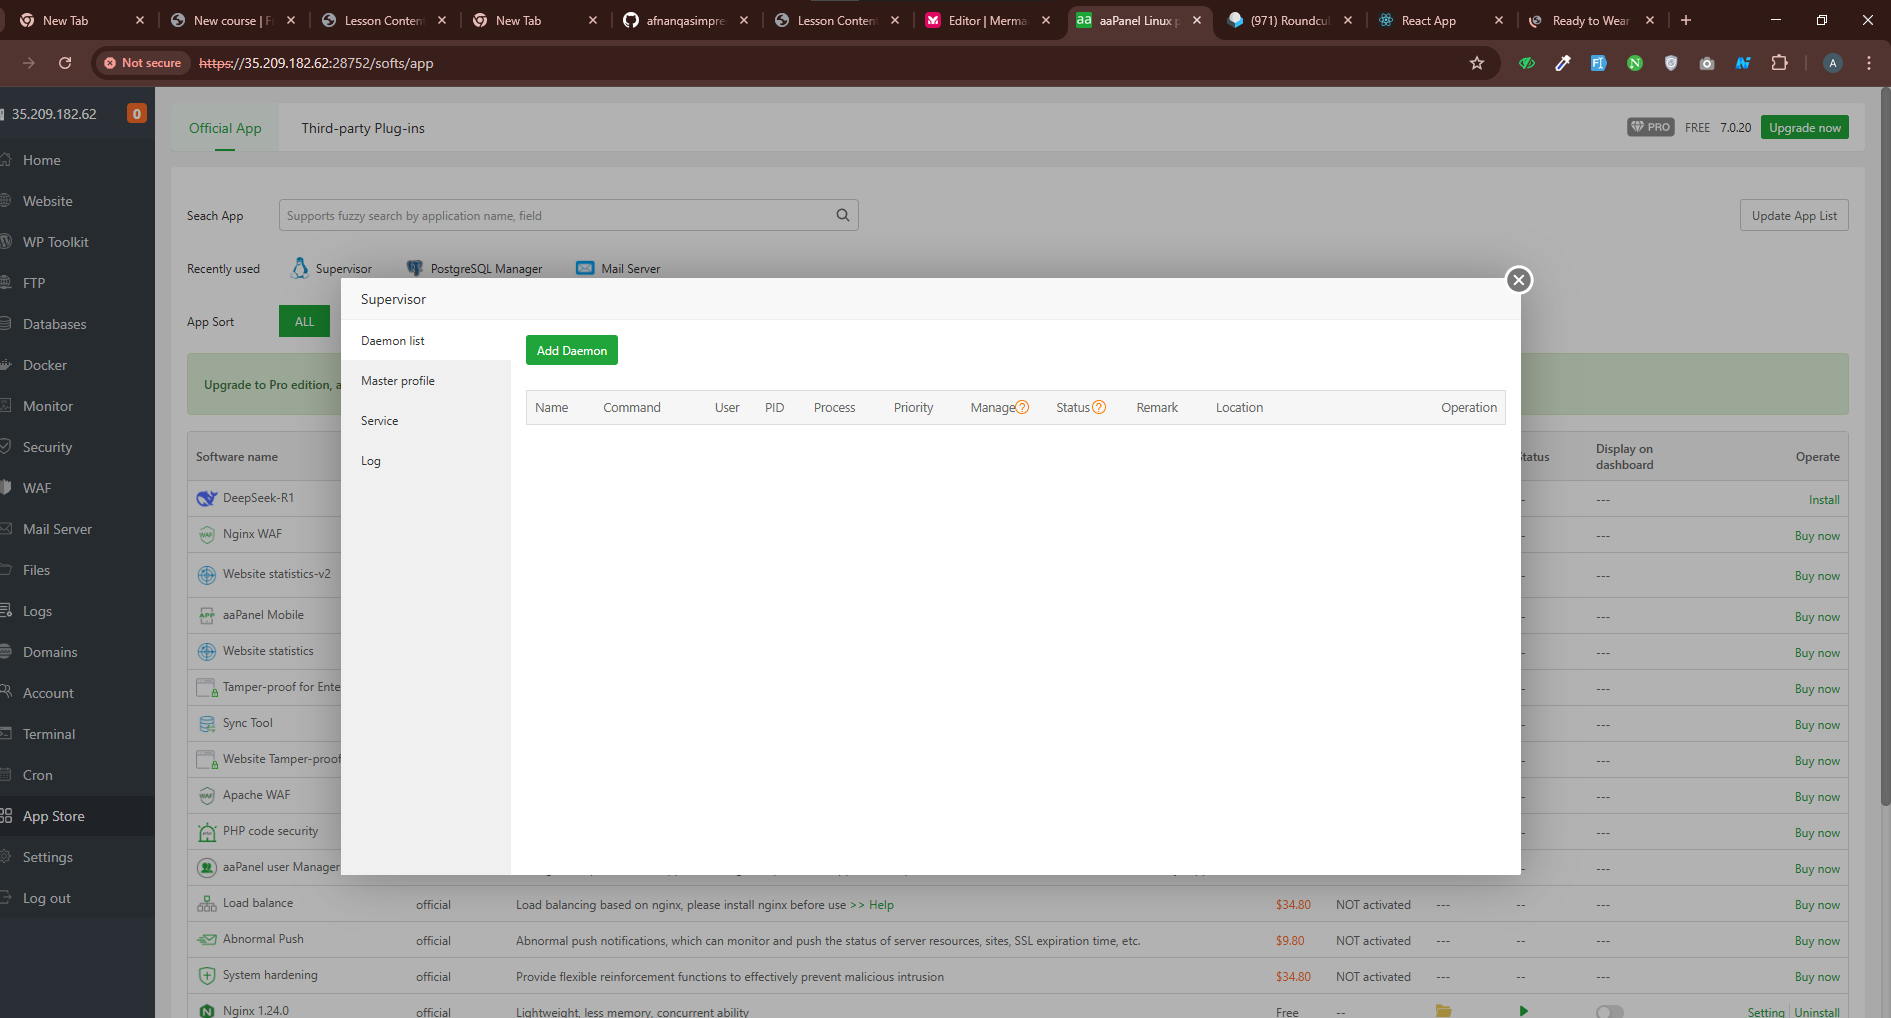Click the Not secure site info chip
The image size is (1891, 1018).
(143, 63)
